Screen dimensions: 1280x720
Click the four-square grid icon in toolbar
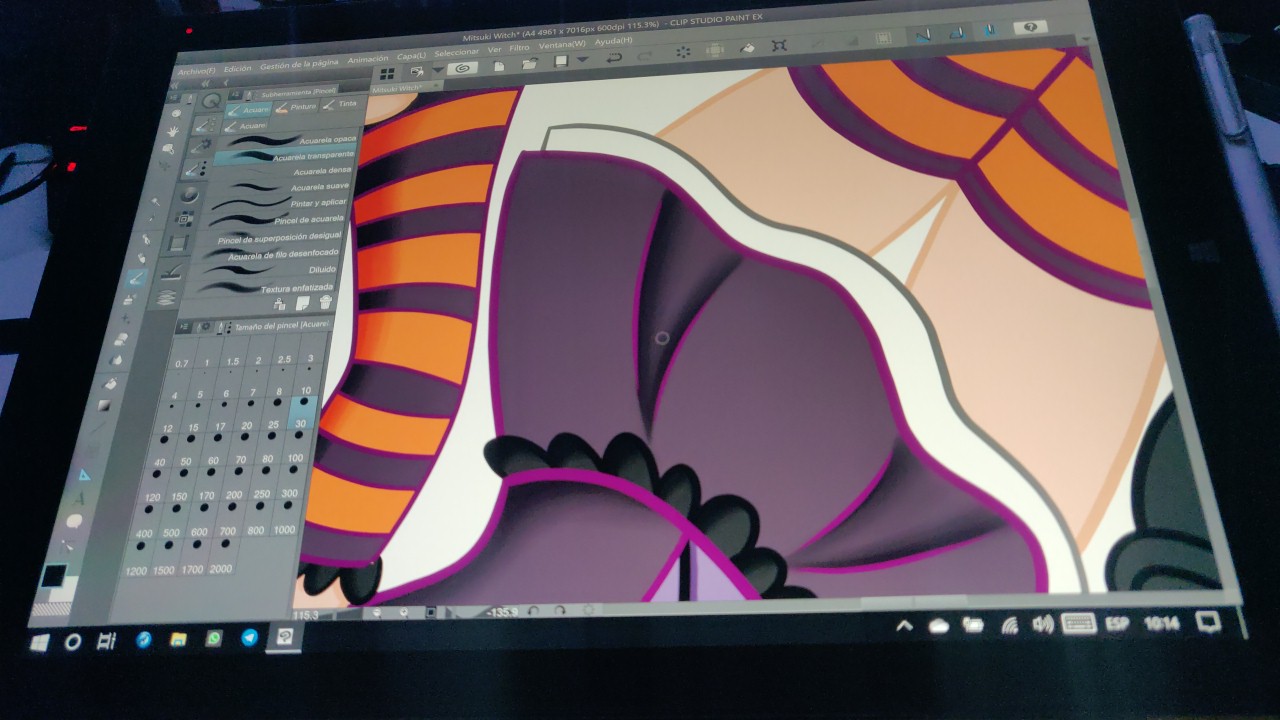pos(386,74)
